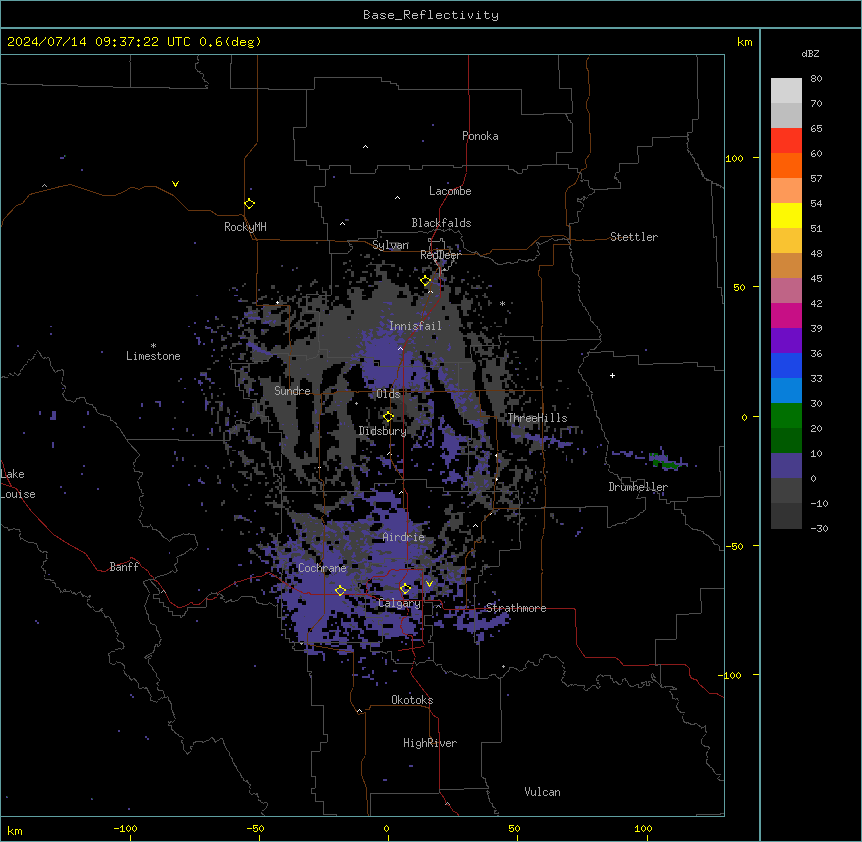Select the Sundre city label

coord(292,391)
